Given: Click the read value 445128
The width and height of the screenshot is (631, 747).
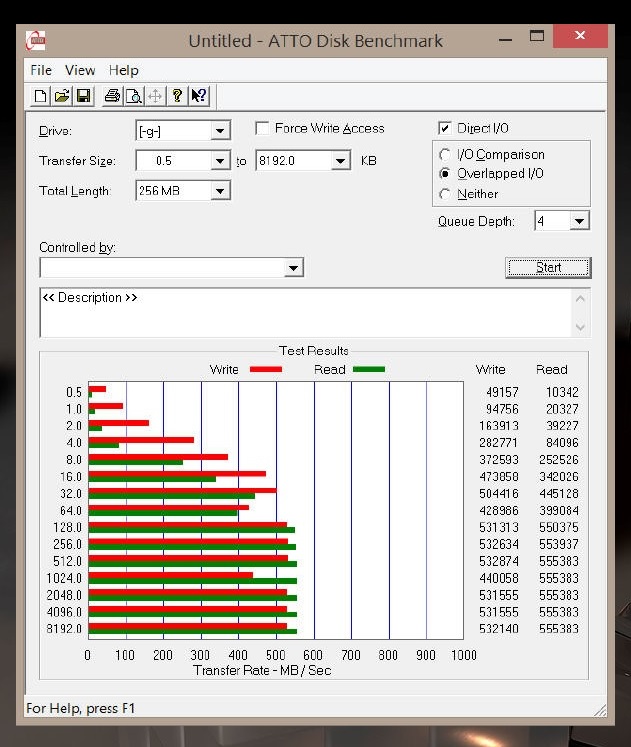Looking at the screenshot, I should [x=559, y=494].
